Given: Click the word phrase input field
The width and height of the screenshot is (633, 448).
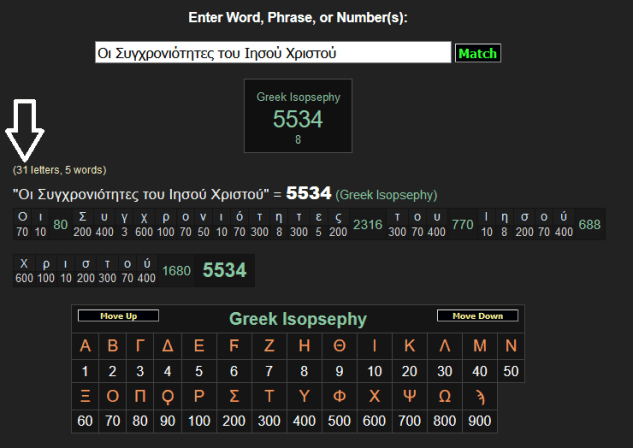Looking at the screenshot, I should [x=270, y=52].
